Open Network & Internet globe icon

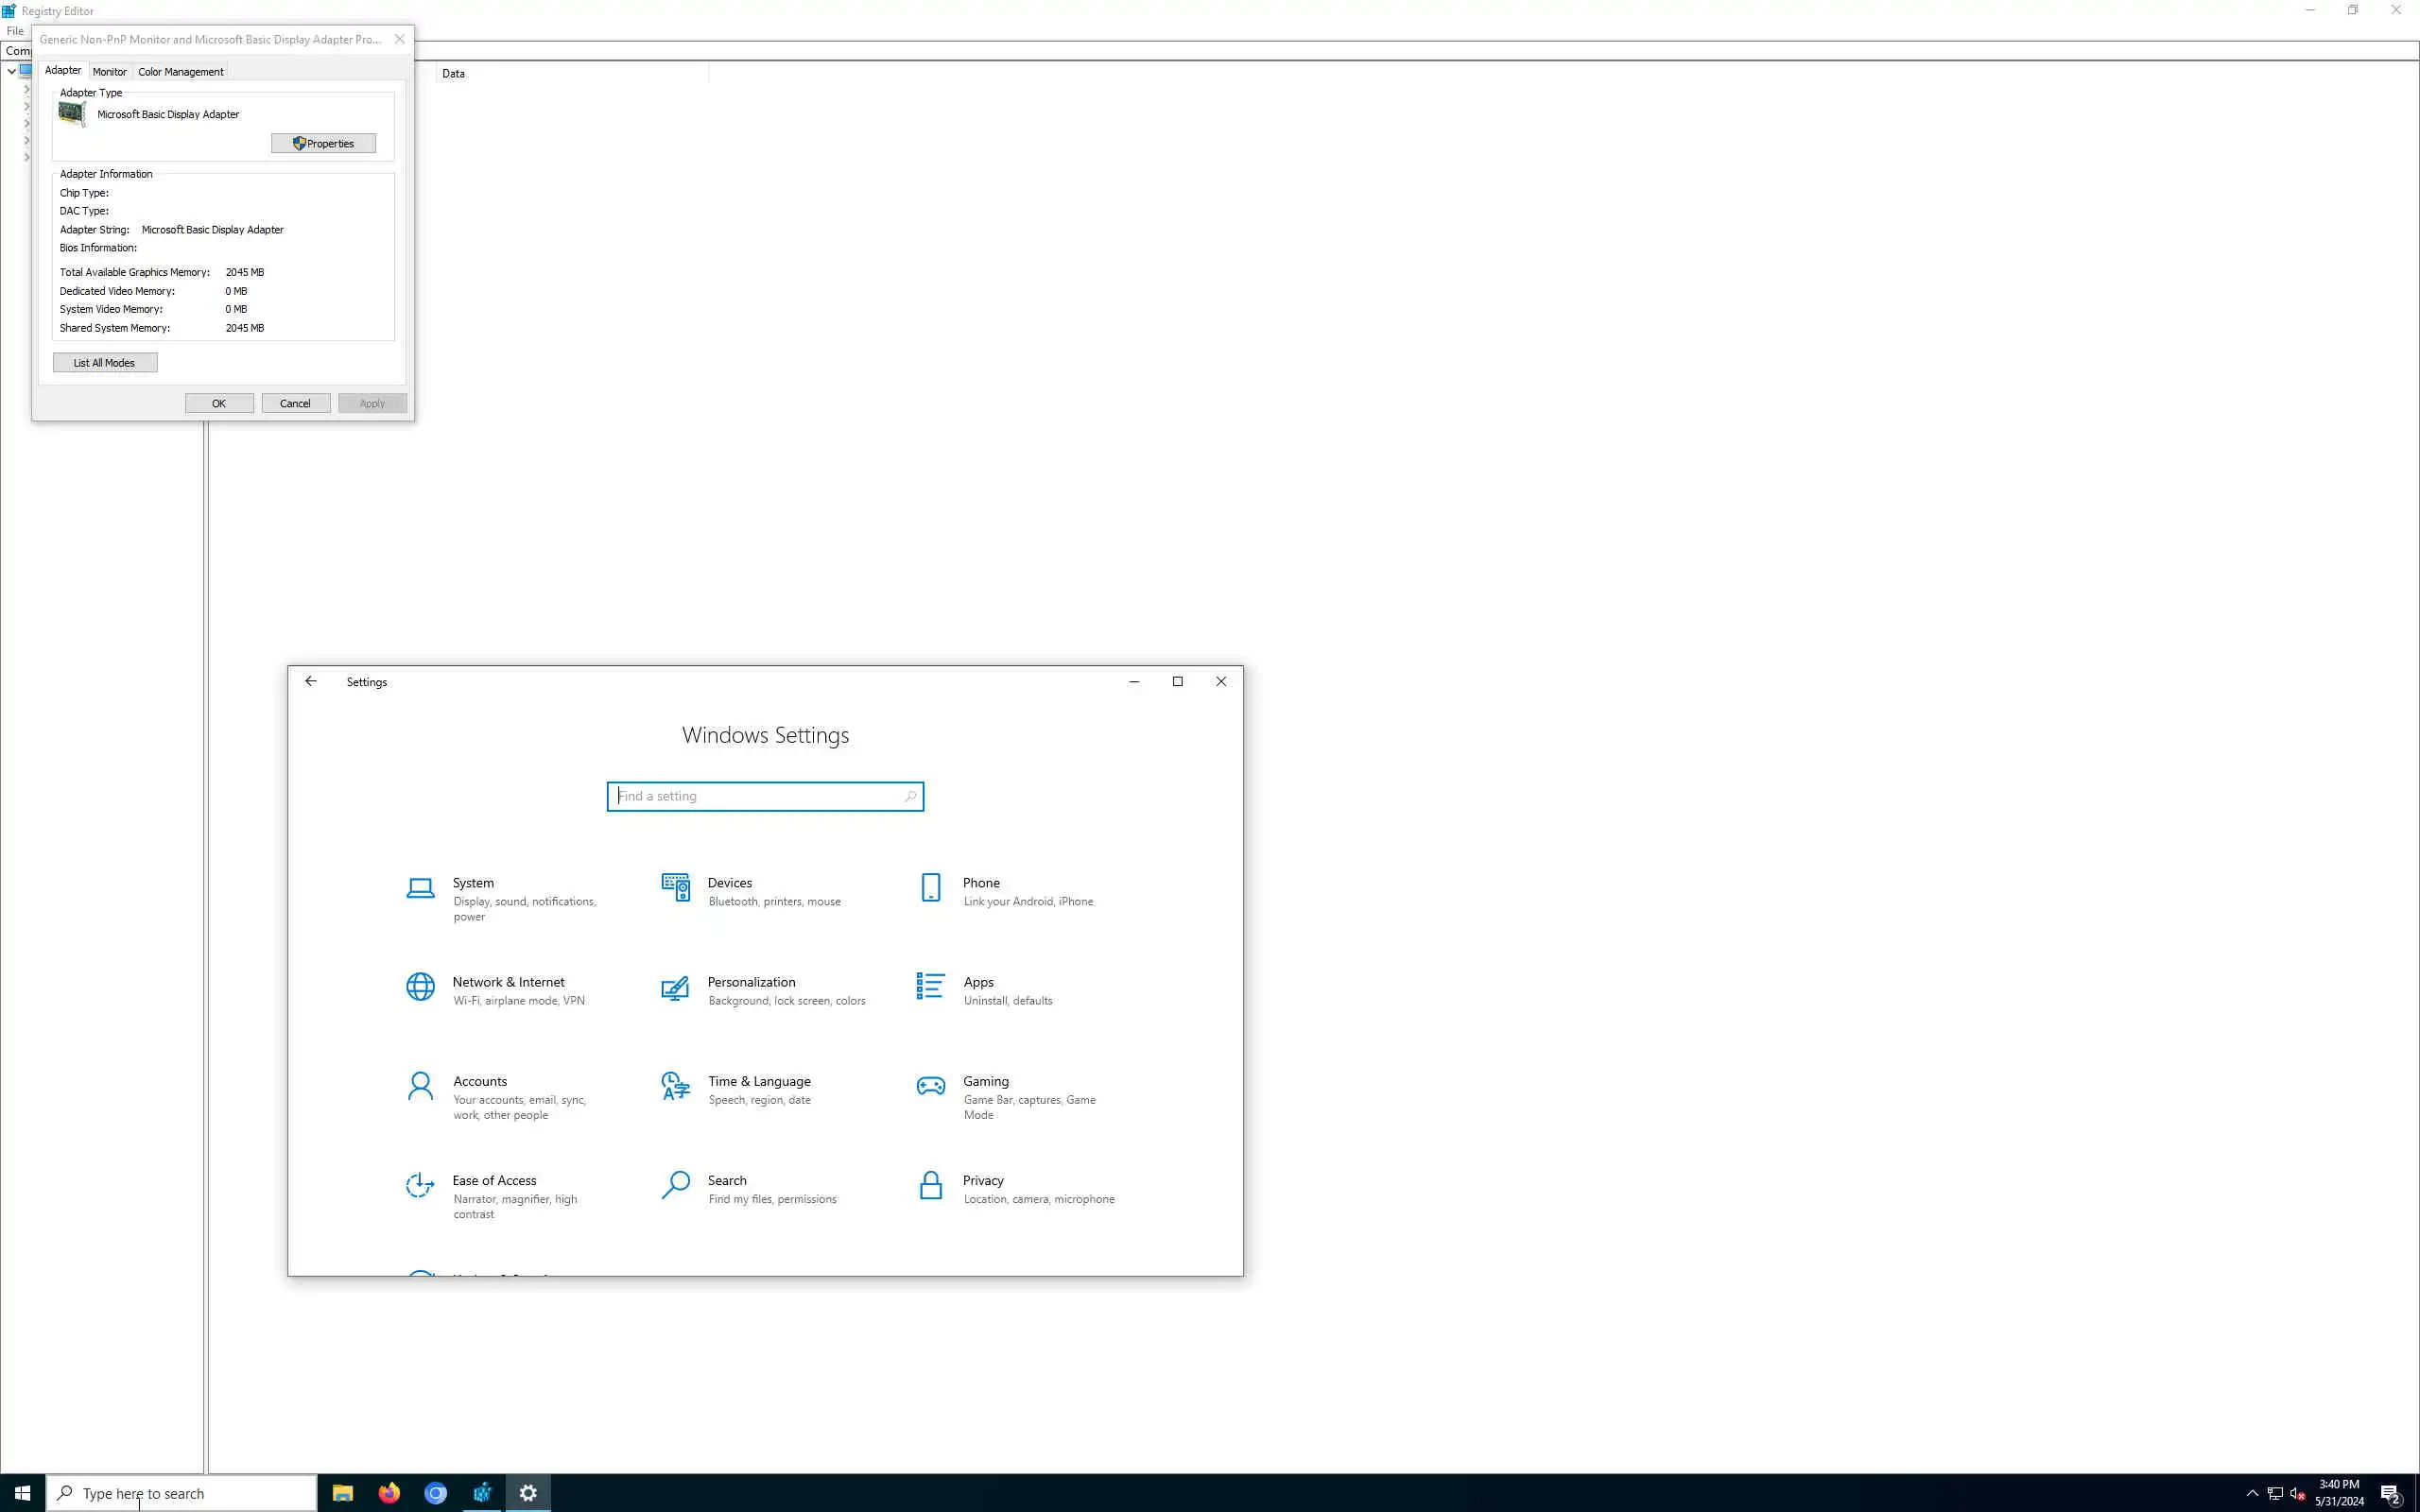click(420, 987)
